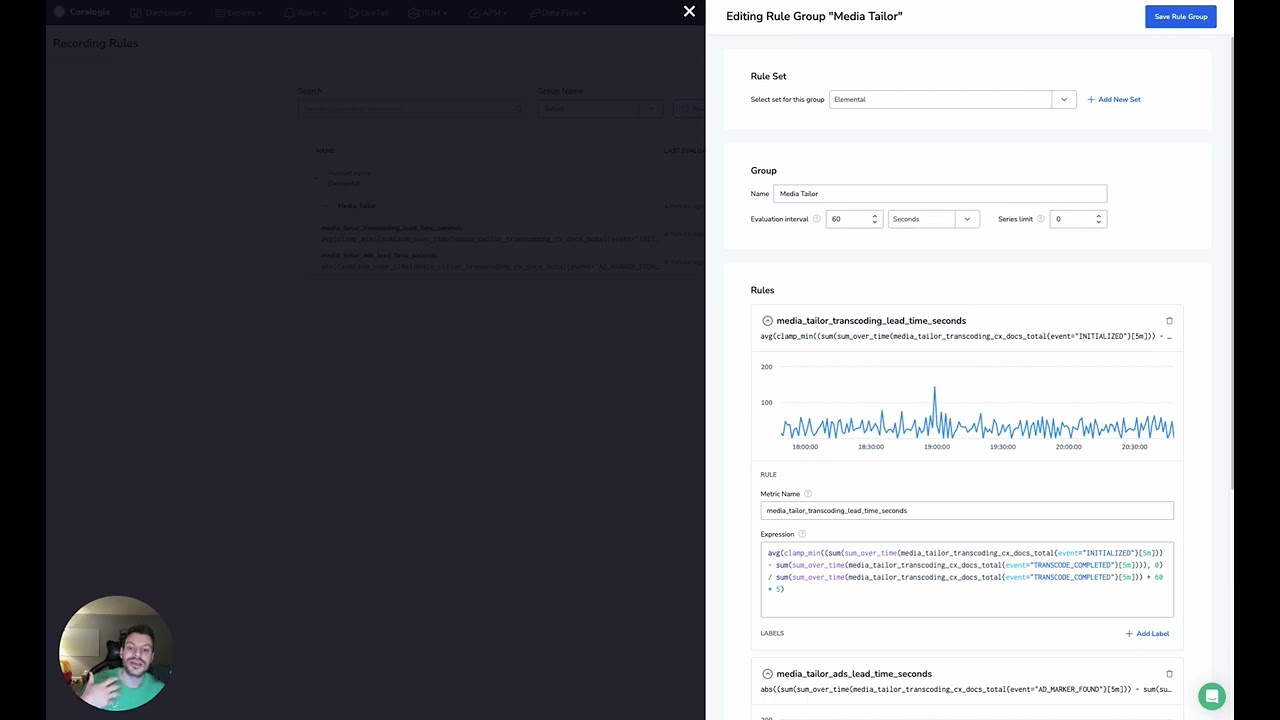Screen dimensions: 1280x720
Task: Open the Dashboard menu in the background page
Action: (161, 13)
